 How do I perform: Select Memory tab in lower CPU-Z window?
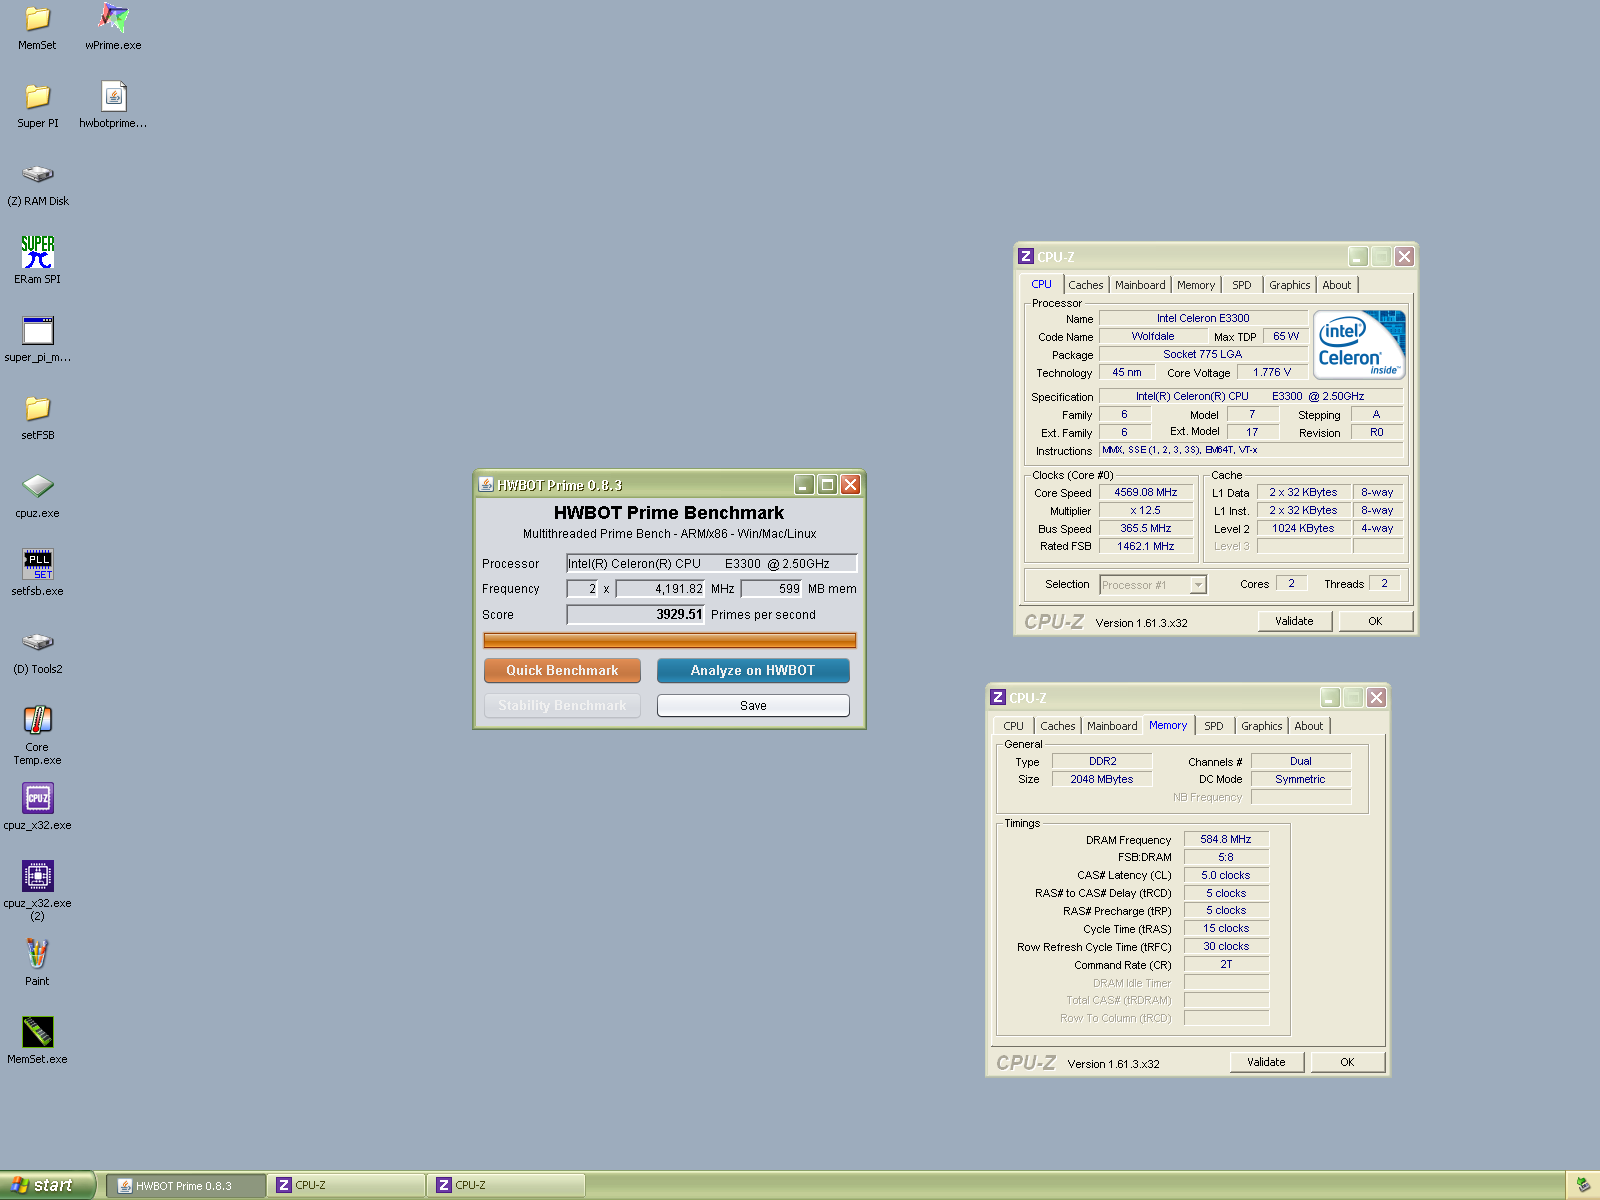pyautogui.click(x=1168, y=725)
